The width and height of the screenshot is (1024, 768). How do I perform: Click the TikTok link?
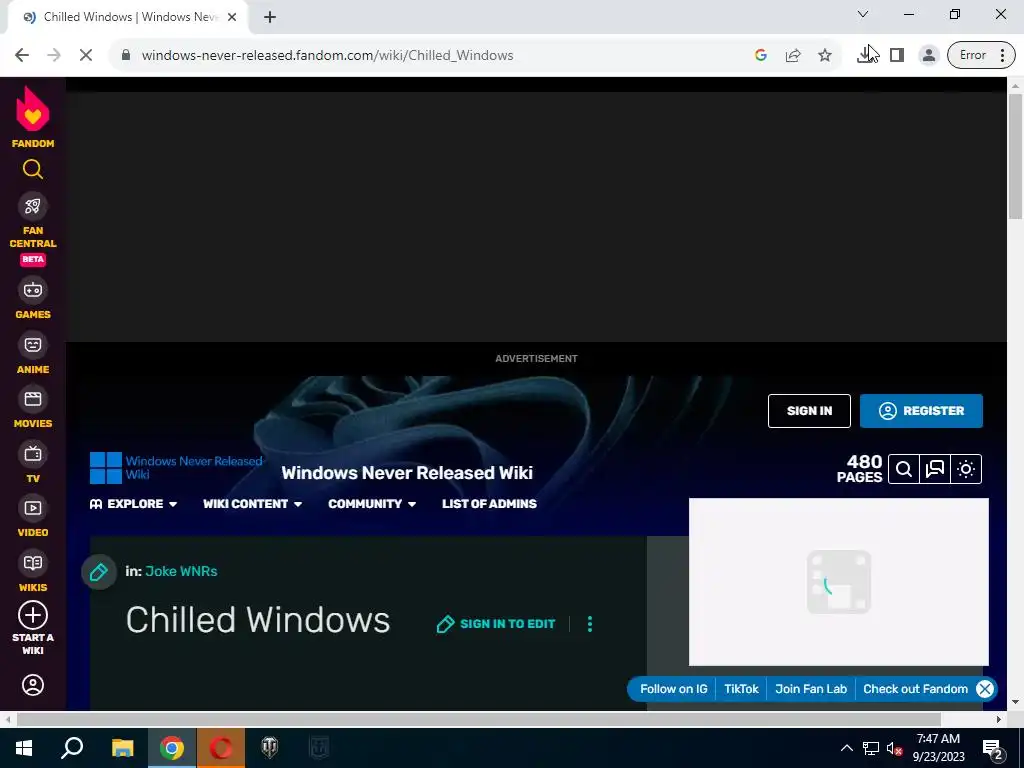coord(741,689)
